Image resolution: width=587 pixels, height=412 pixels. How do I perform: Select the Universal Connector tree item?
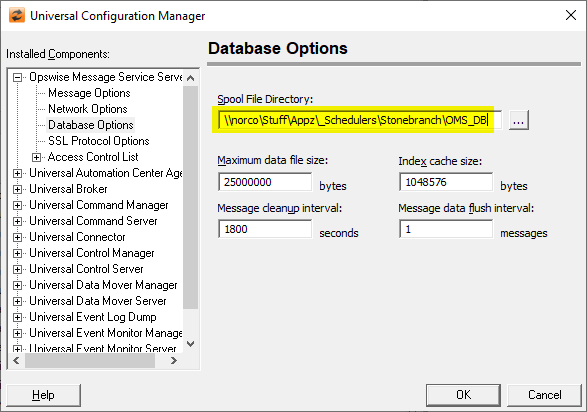point(77,237)
